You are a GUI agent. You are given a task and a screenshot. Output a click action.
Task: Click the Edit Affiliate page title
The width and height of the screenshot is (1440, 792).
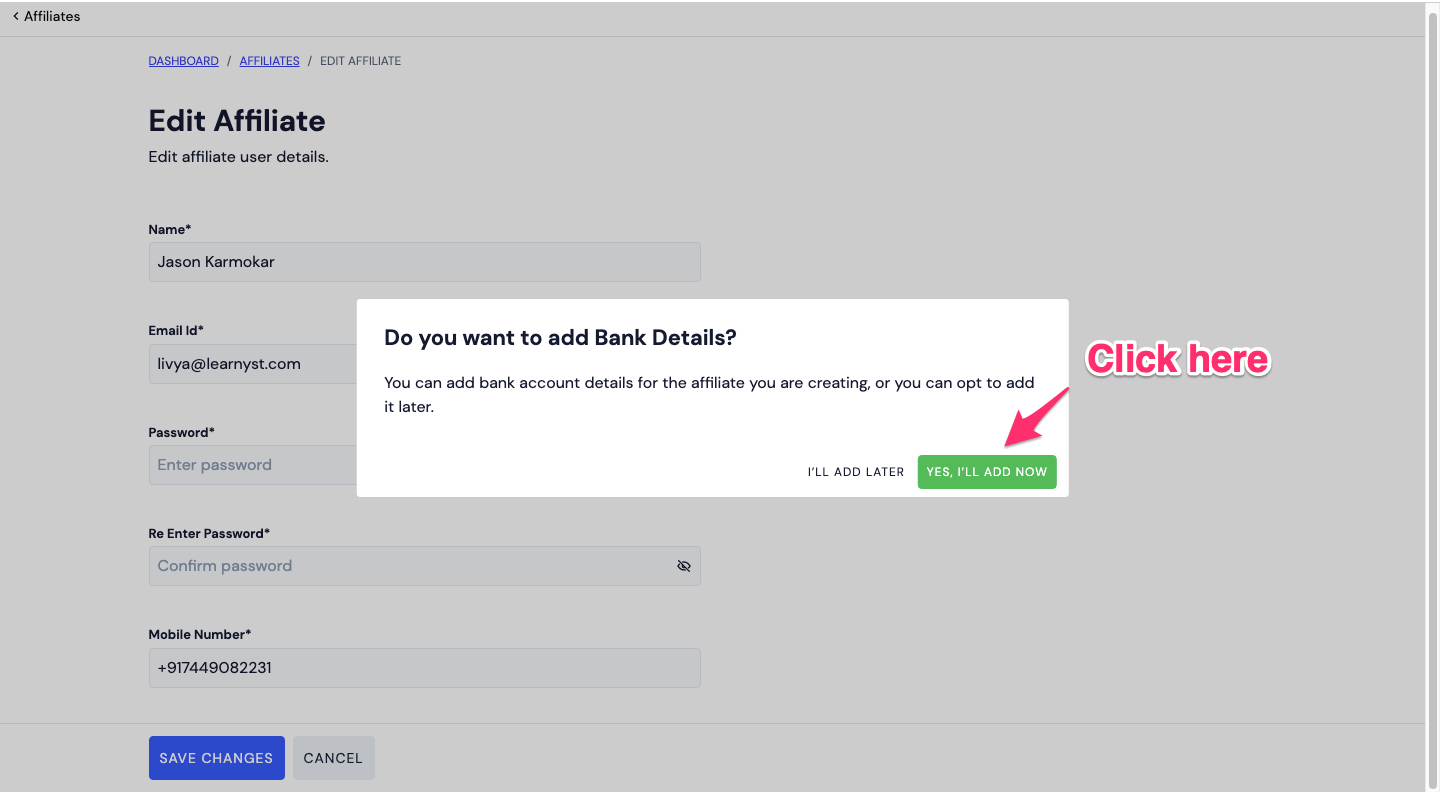[x=237, y=121]
